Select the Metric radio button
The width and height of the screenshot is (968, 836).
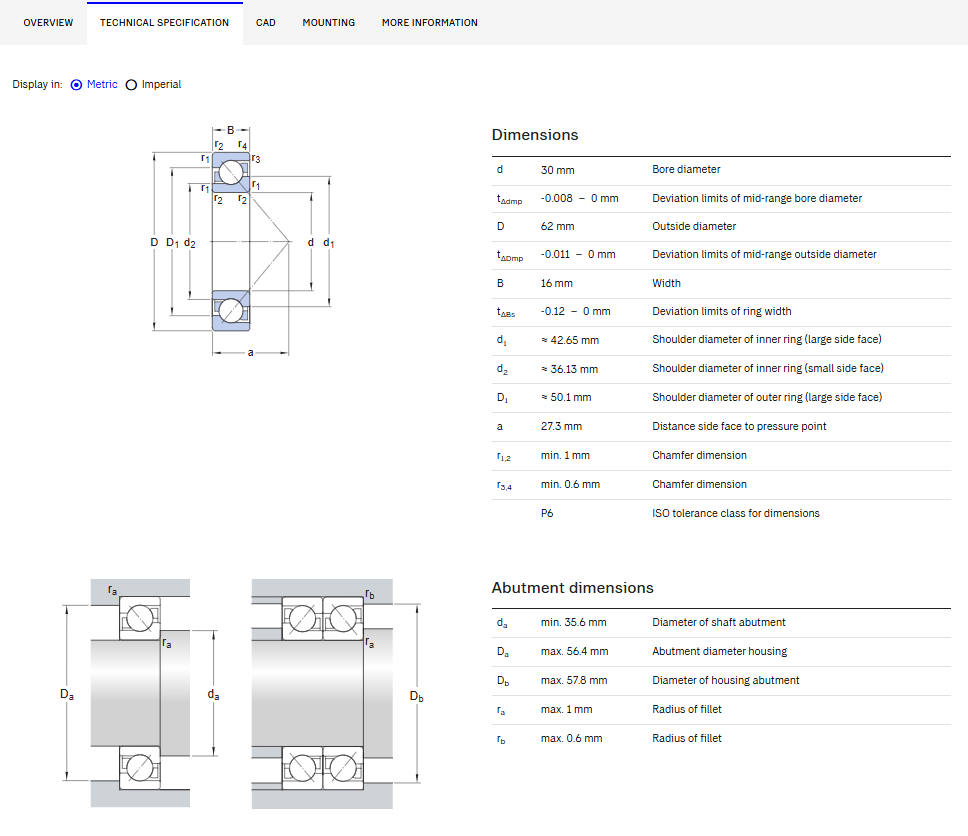click(x=77, y=85)
